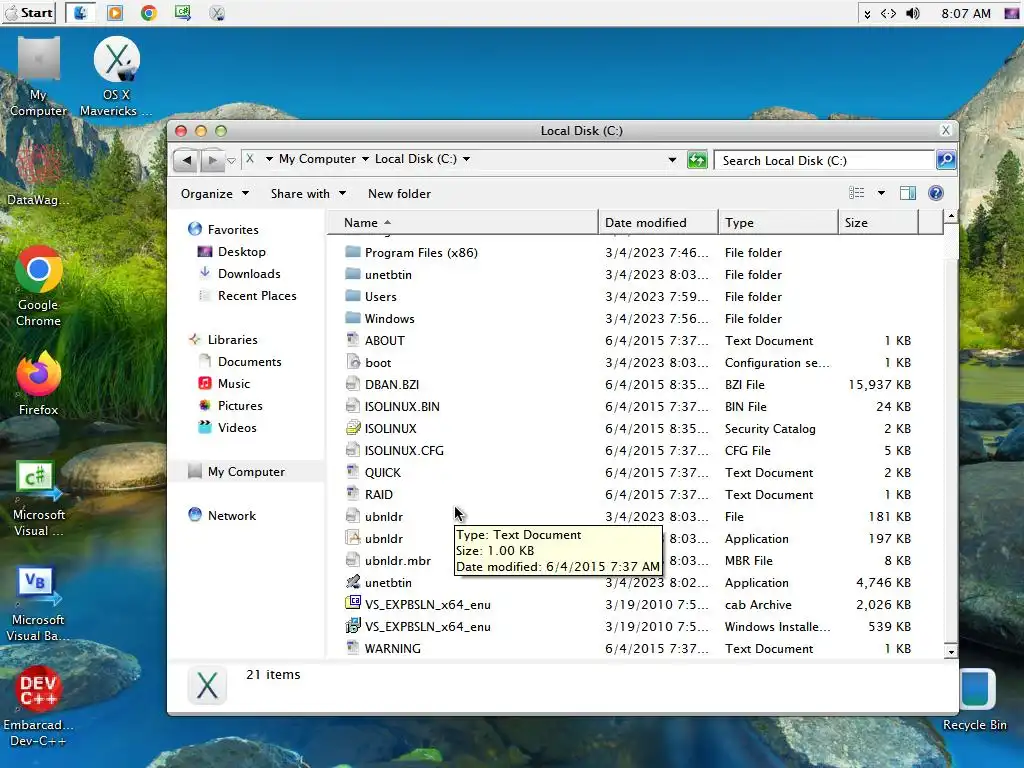This screenshot has height=768, width=1024.
Task: Change your view icon
Action: tap(856, 193)
